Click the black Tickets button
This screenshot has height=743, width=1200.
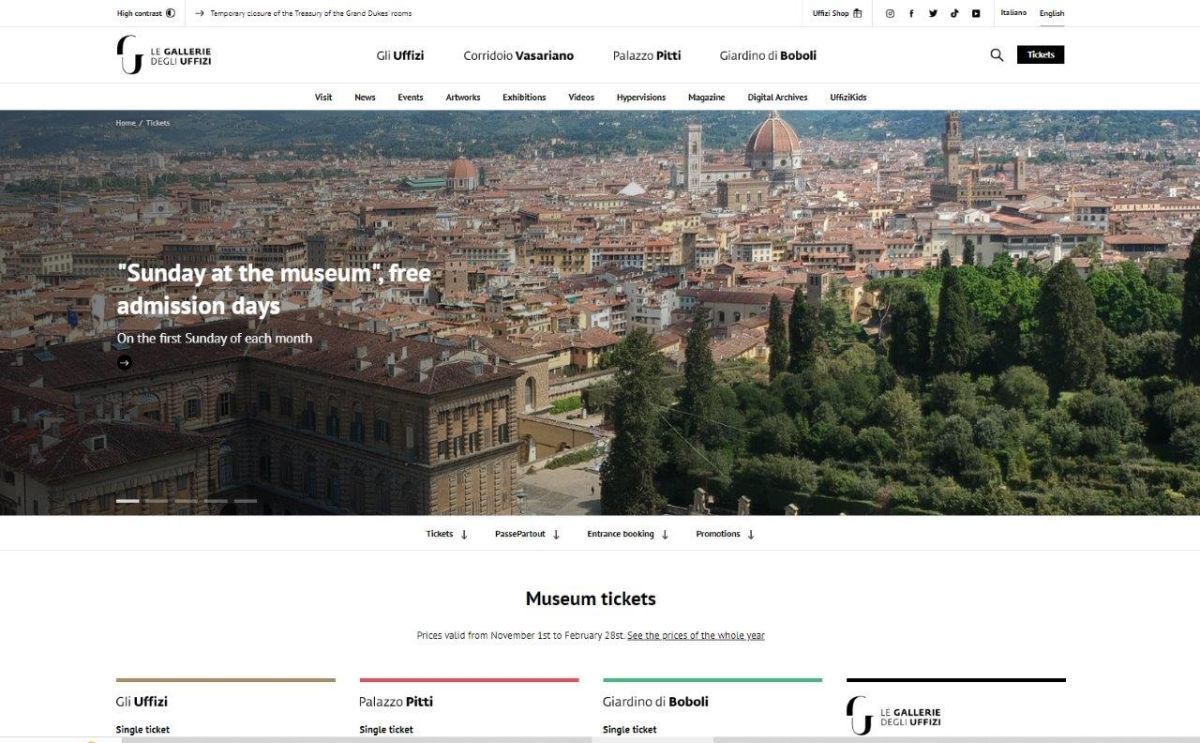[x=1040, y=55]
